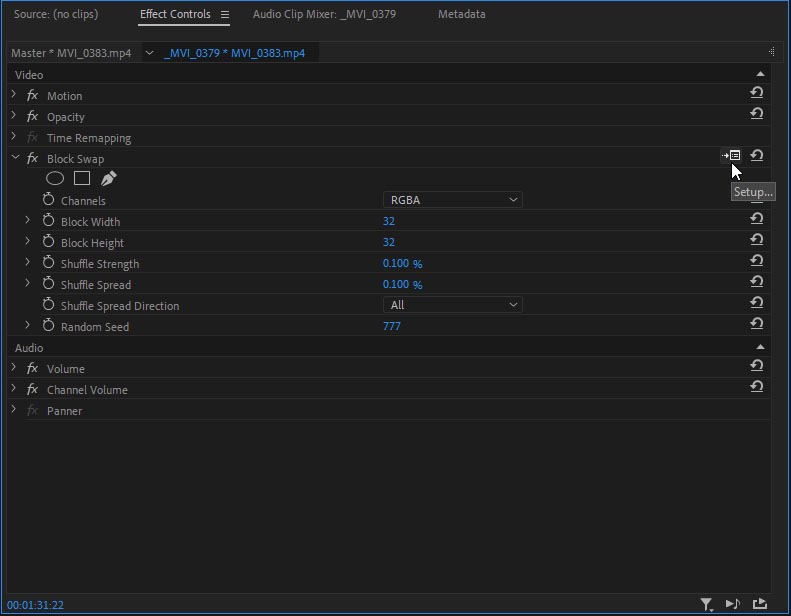791x616 pixels.
Task: Create 4-point polygon mask tool
Action: (x=82, y=178)
